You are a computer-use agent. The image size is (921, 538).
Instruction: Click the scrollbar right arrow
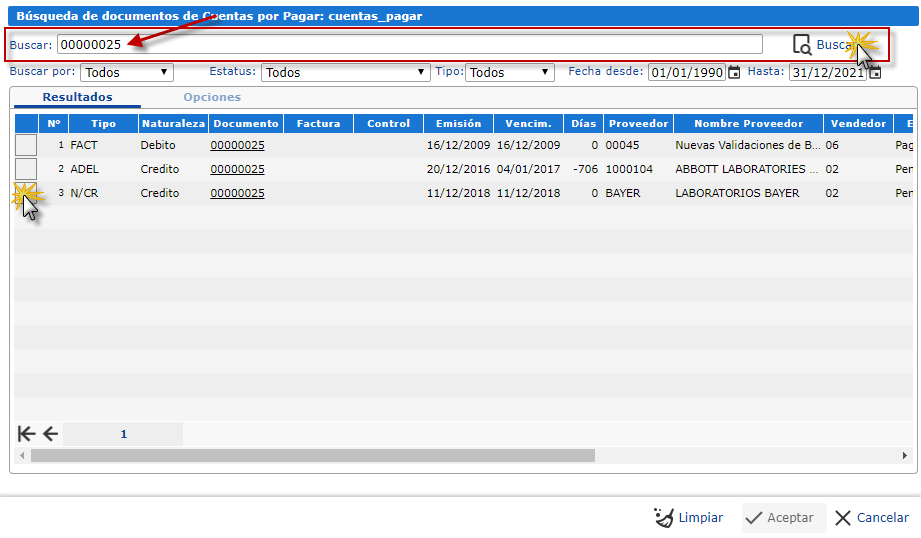[905, 456]
